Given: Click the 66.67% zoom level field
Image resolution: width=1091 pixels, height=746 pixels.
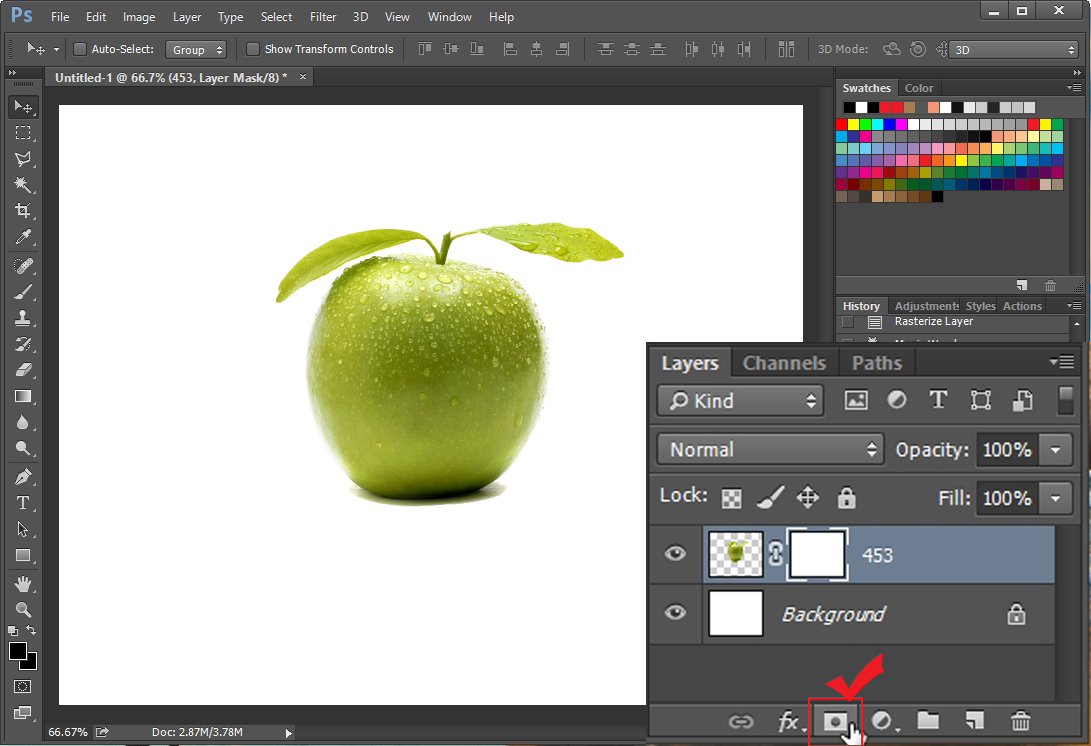Looking at the screenshot, I should [x=67, y=732].
